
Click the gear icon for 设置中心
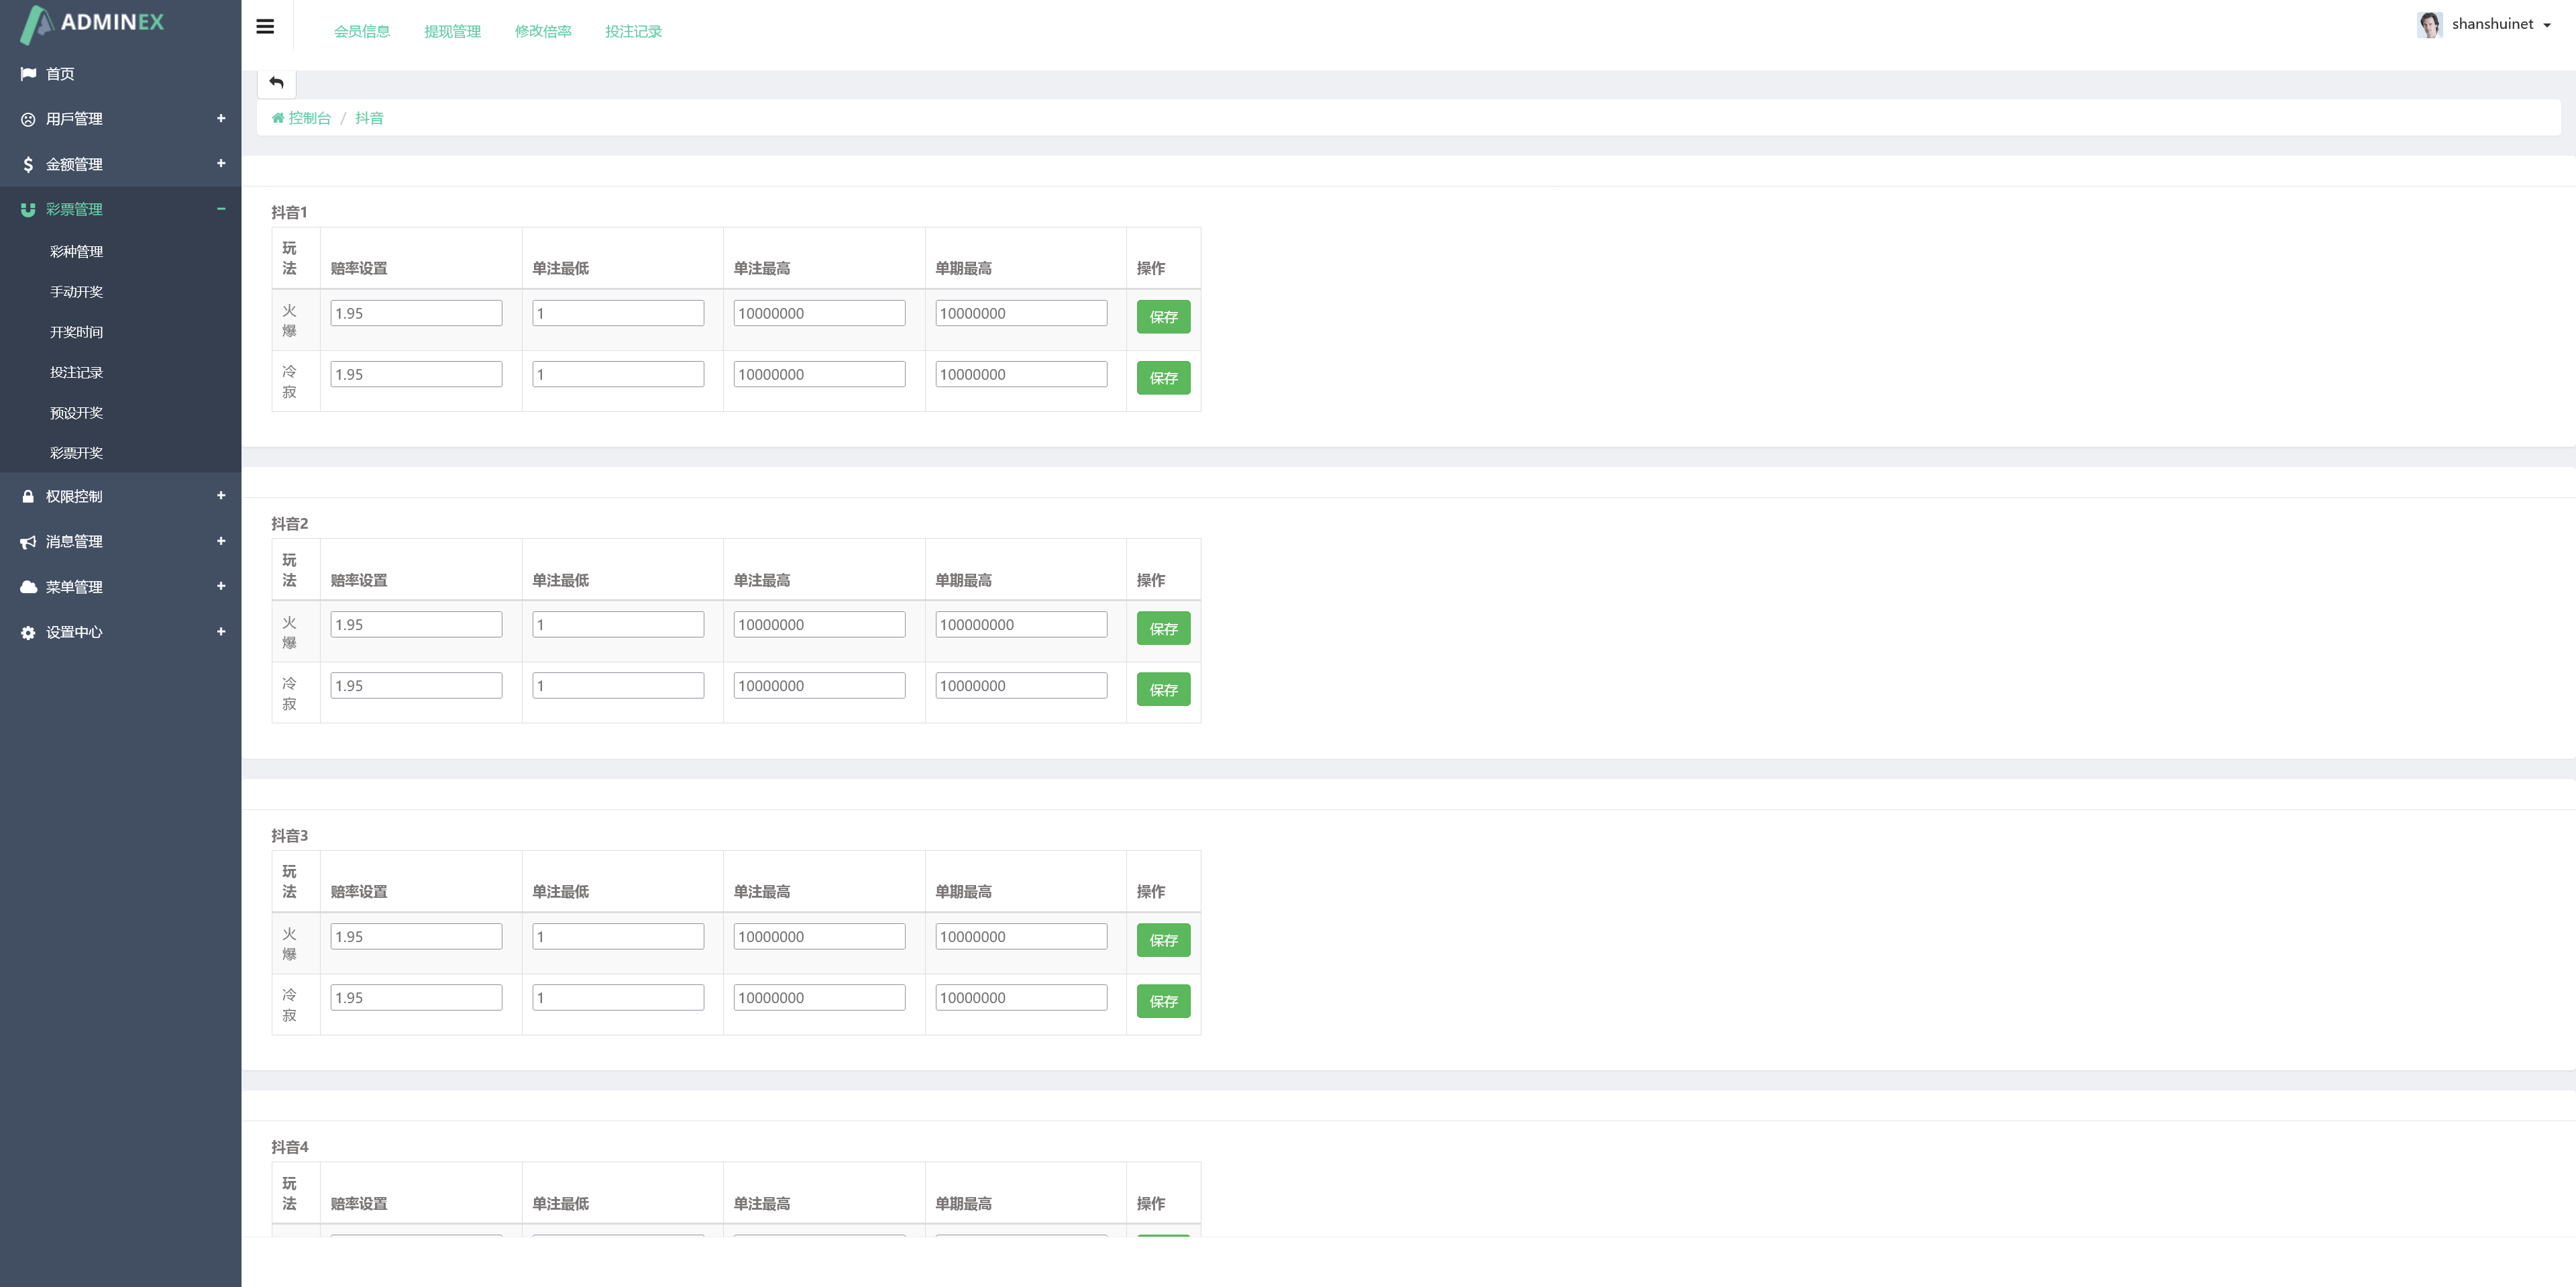(28, 632)
